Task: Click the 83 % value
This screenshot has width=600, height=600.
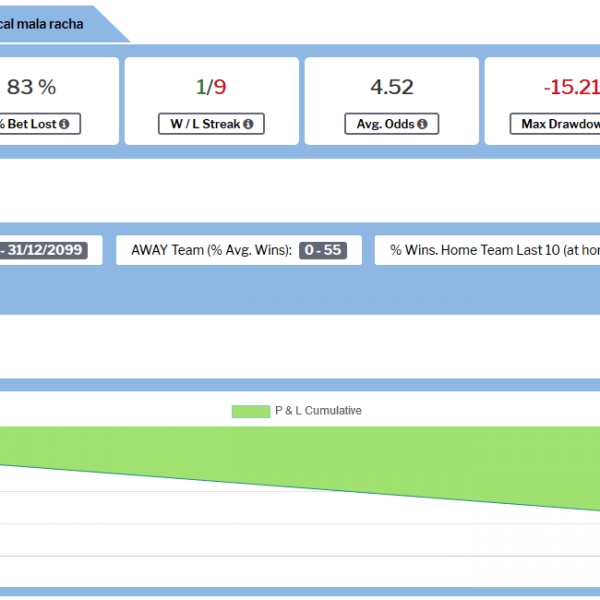Action: click(31, 87)
